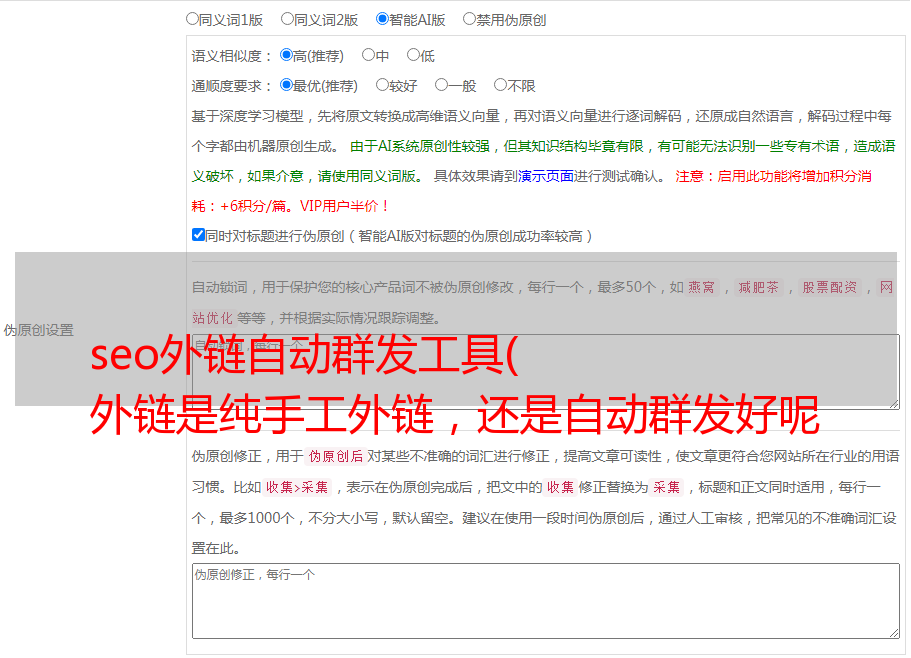The height and width of the screenshot is (658, 911).
Task: Click the 伪原创修正 textarea field
Action: click(x=546, y=601)
